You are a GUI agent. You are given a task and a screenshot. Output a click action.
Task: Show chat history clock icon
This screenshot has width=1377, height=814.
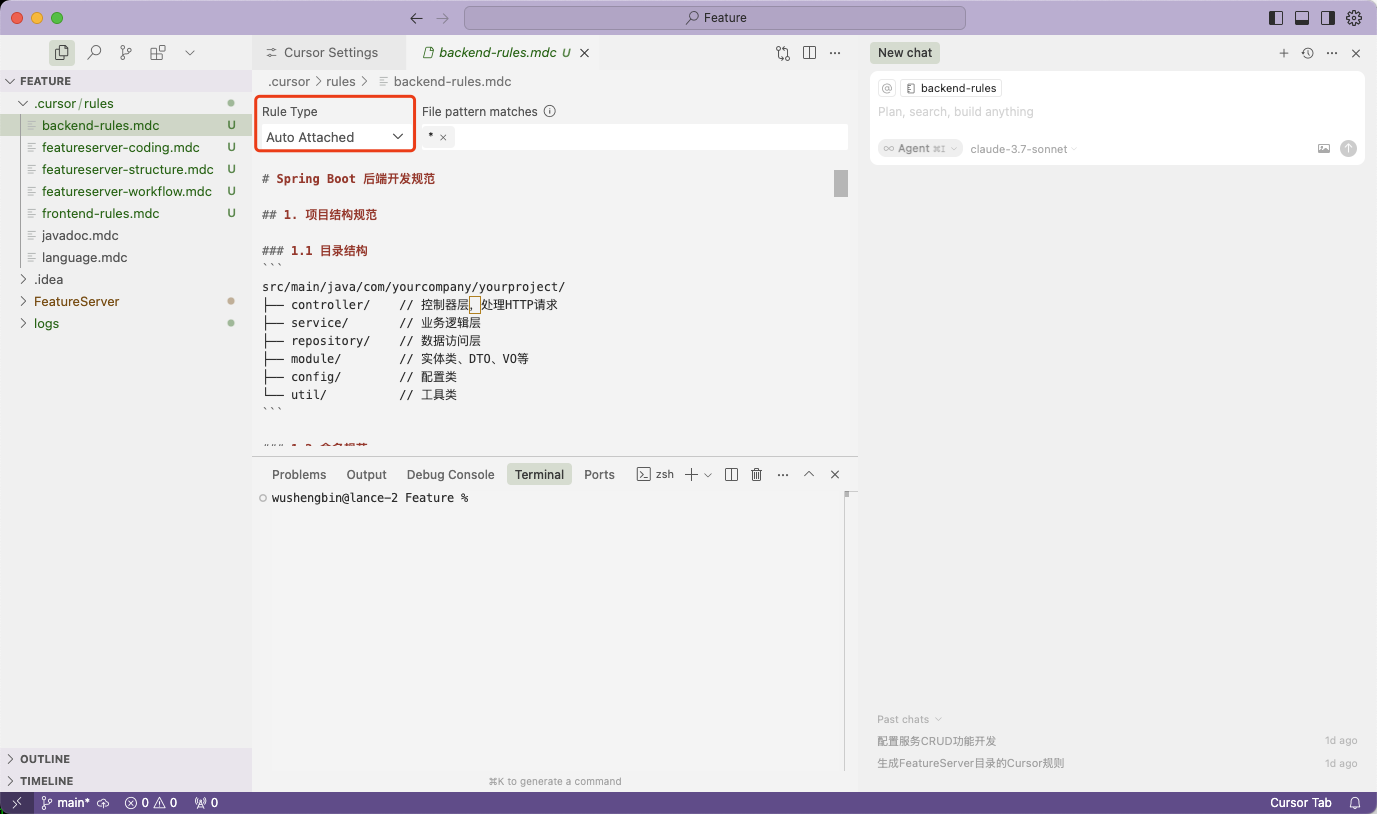coord(1307,53)
